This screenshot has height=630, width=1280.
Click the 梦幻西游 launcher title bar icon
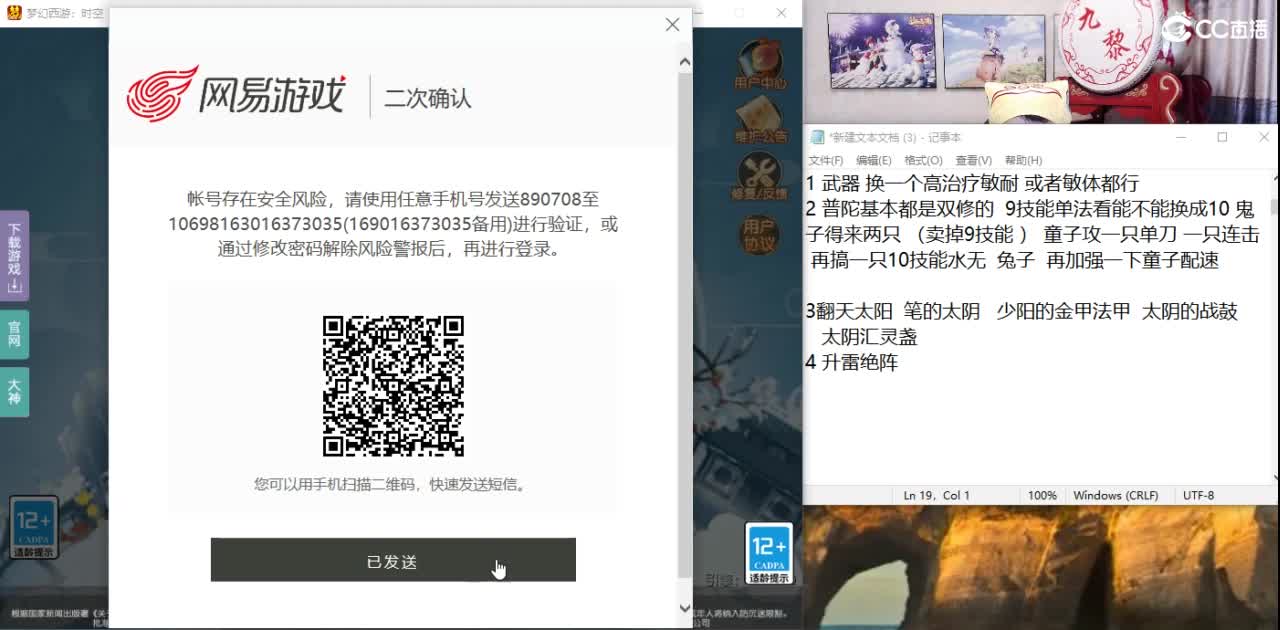point(13,13)
